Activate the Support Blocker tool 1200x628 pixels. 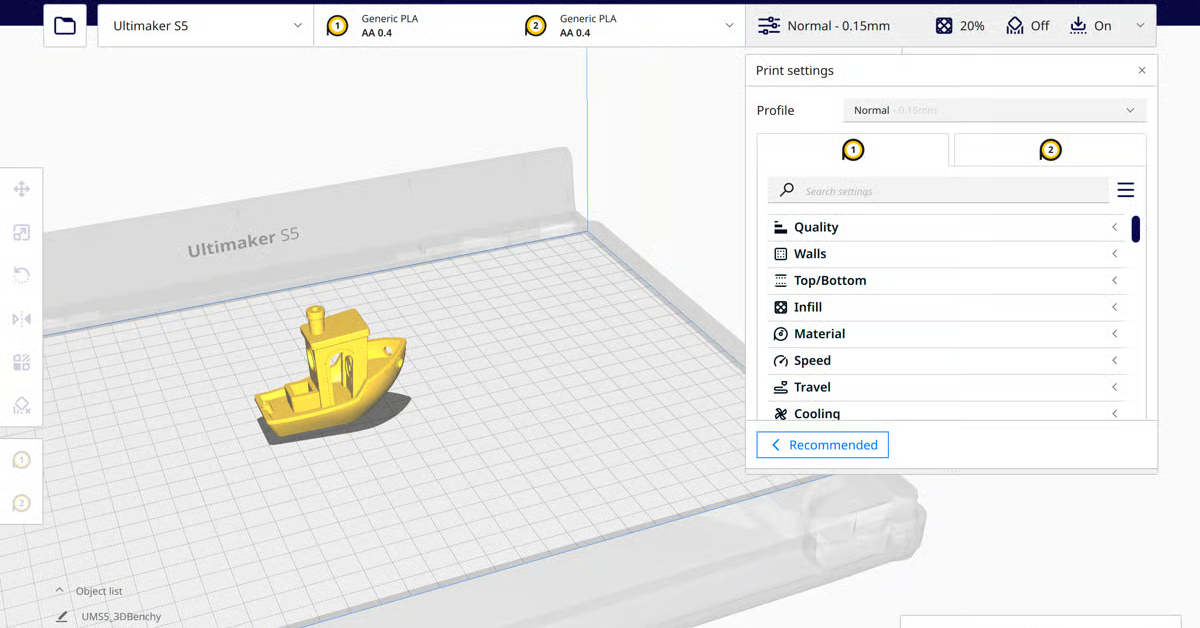21,406
